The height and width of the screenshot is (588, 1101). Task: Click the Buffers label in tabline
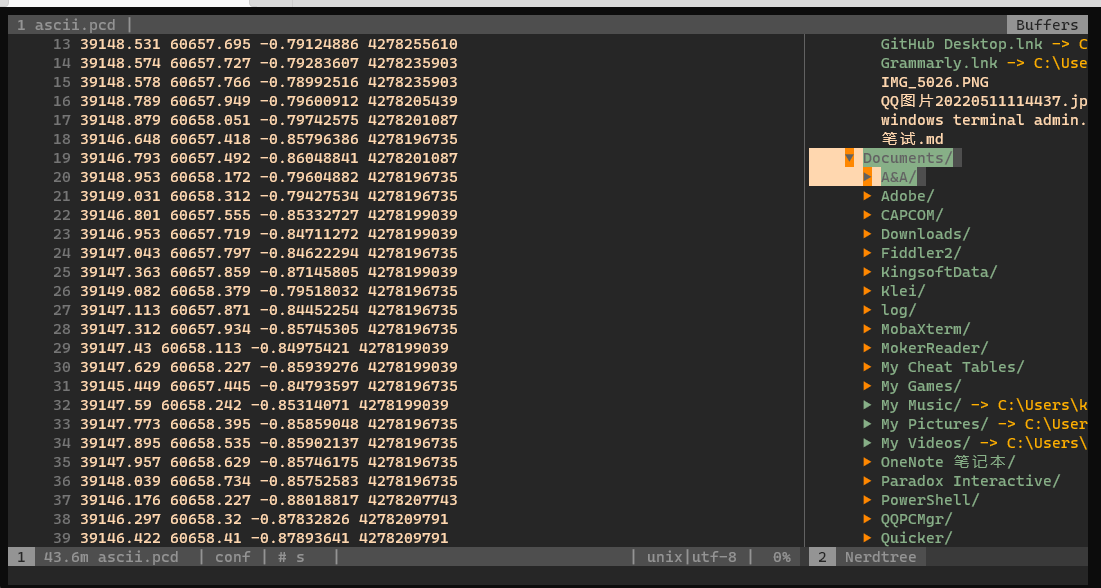click(x=1047, y=25)
